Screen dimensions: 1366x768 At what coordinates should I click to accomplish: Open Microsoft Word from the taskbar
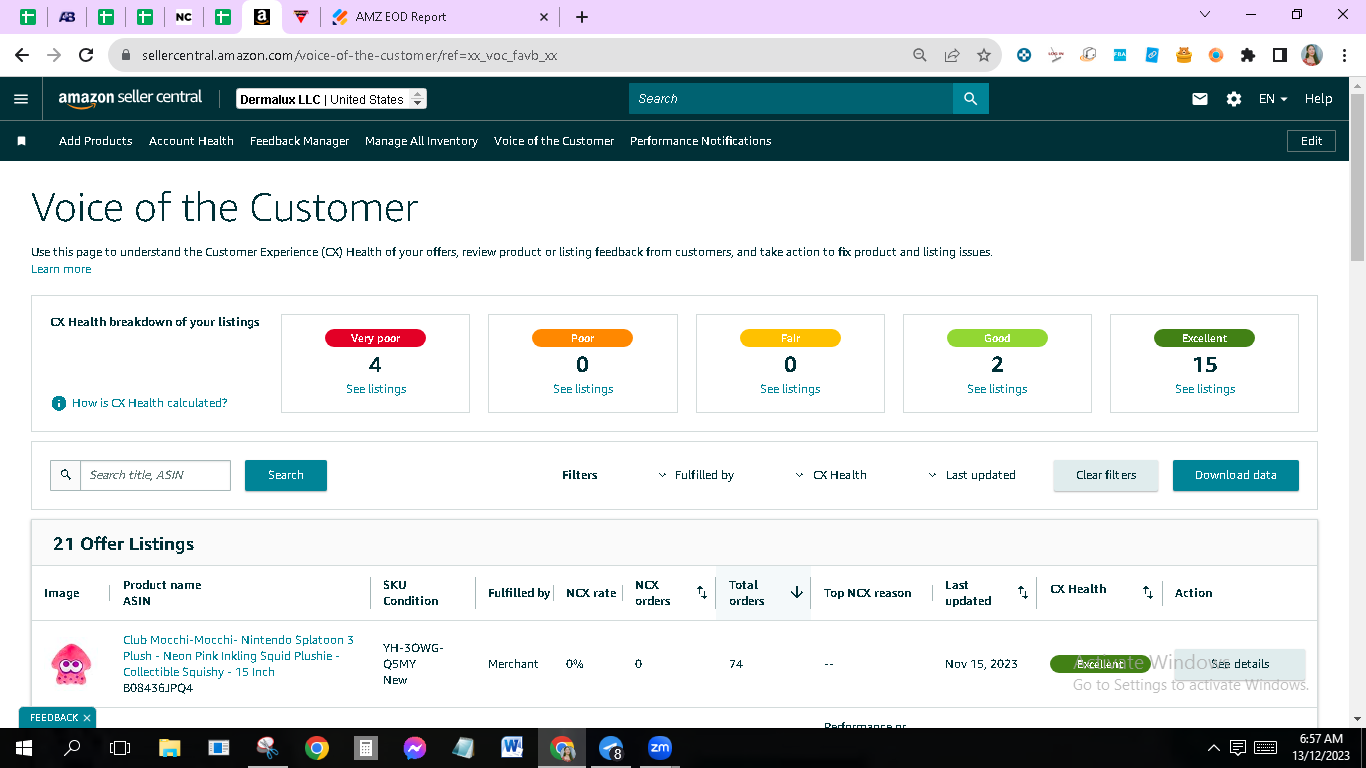(x=512, y=748)
